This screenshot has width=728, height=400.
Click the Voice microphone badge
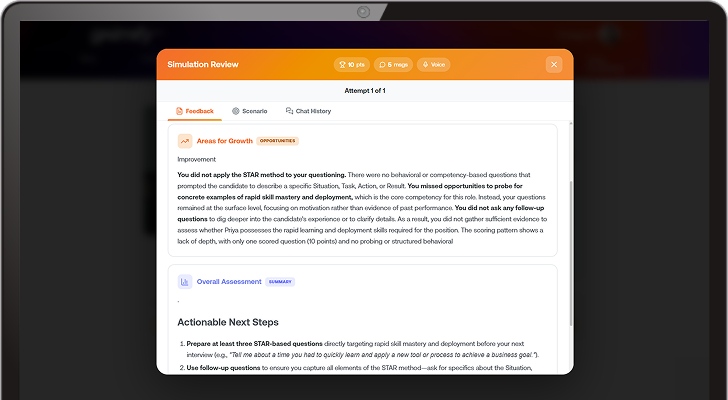[x=434, y=65]
